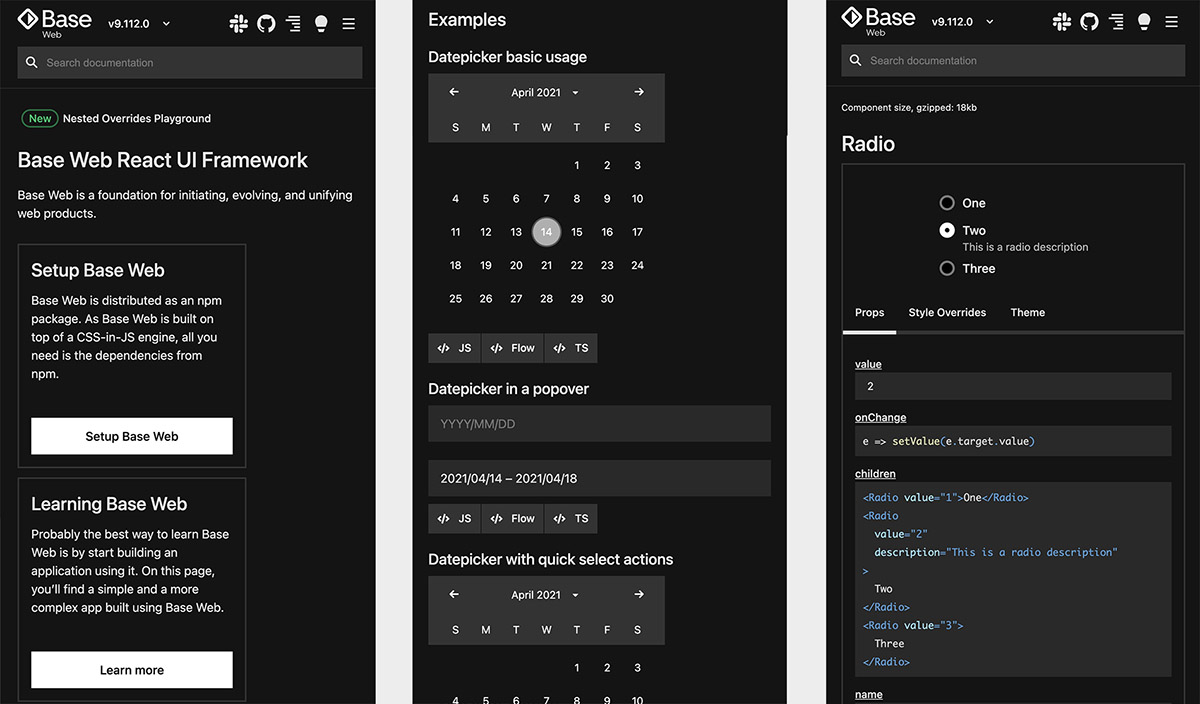Click the 2021/04/14 – 2021/04/18 range input
This screenshot has height=704, width=1200.
coord(599,478)
